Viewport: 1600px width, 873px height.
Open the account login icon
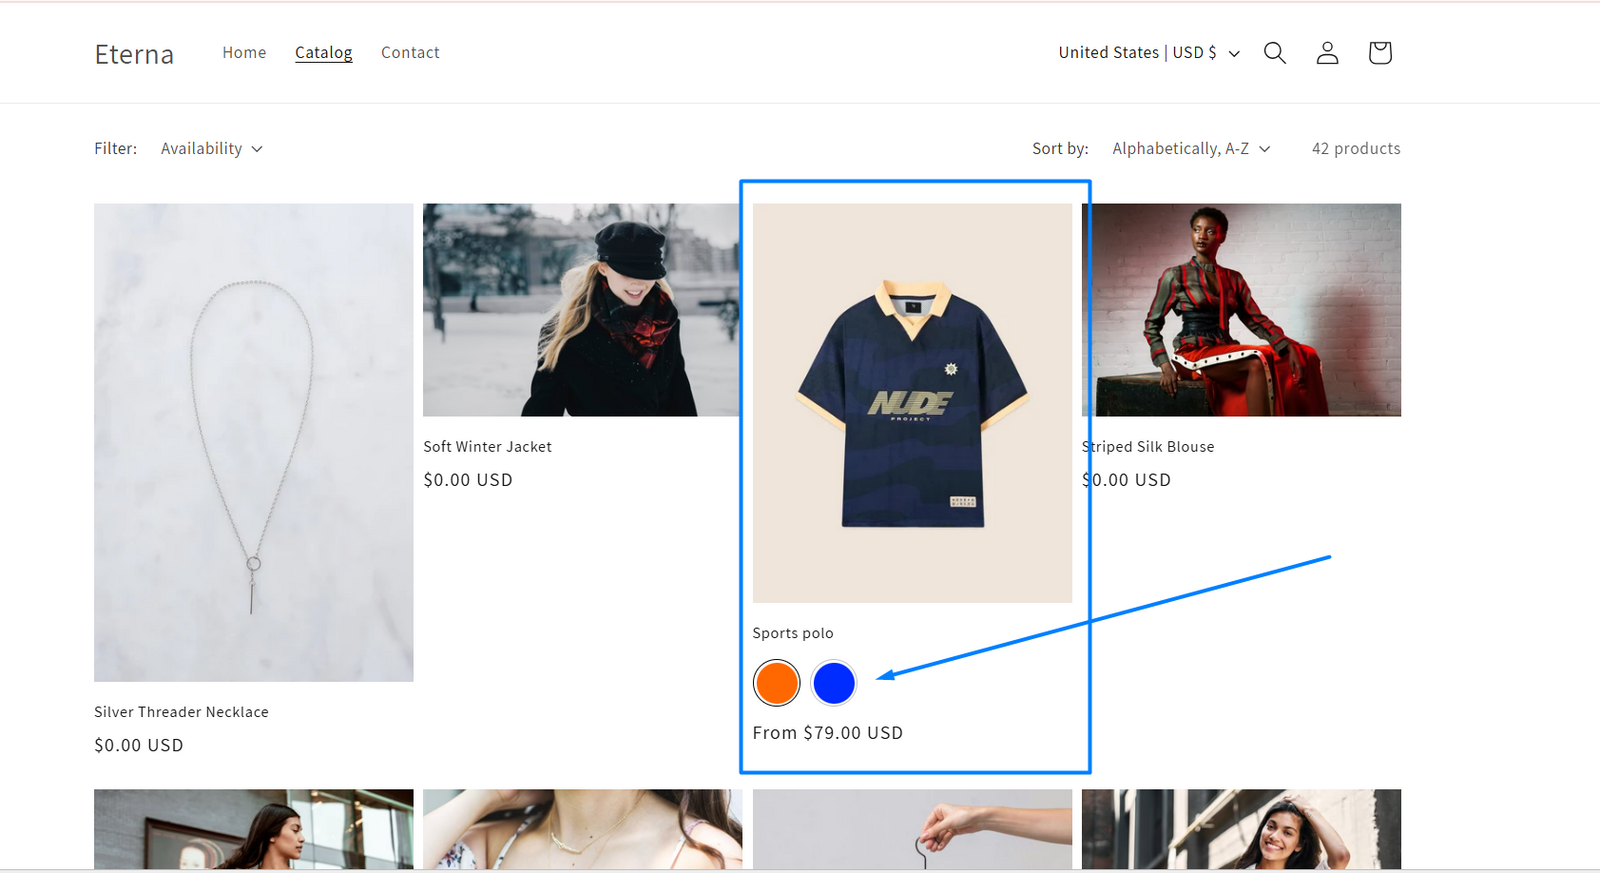(x=1327, y=53)
